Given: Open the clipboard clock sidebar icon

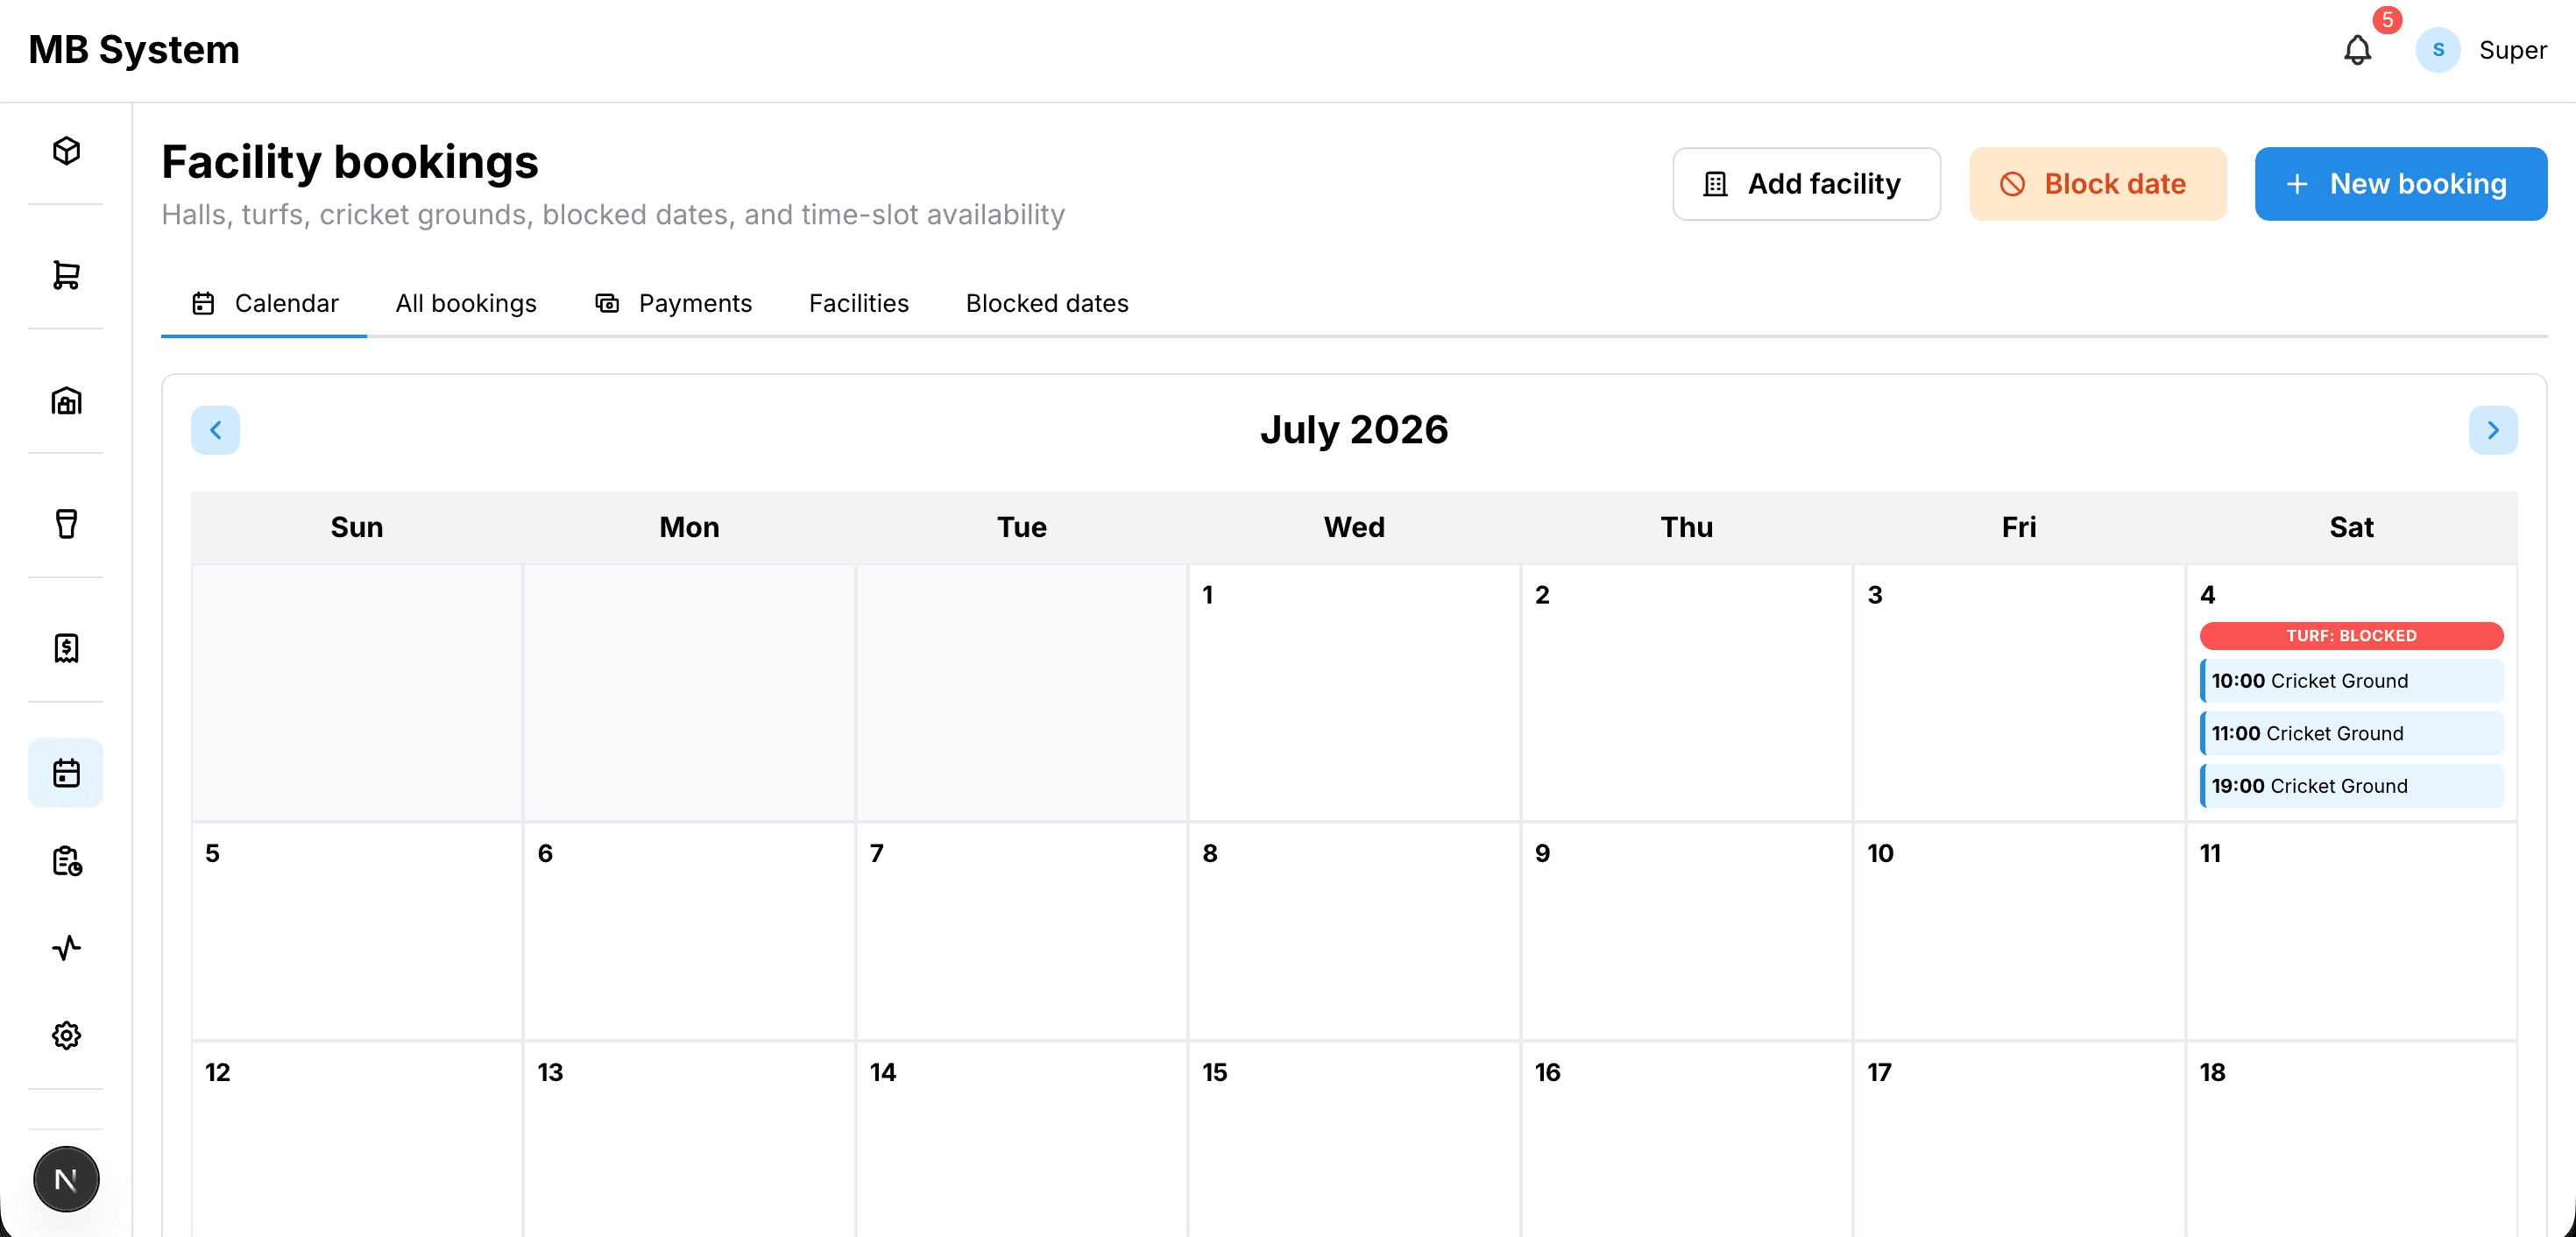Looking at the screenshot, I should point(66,861).
